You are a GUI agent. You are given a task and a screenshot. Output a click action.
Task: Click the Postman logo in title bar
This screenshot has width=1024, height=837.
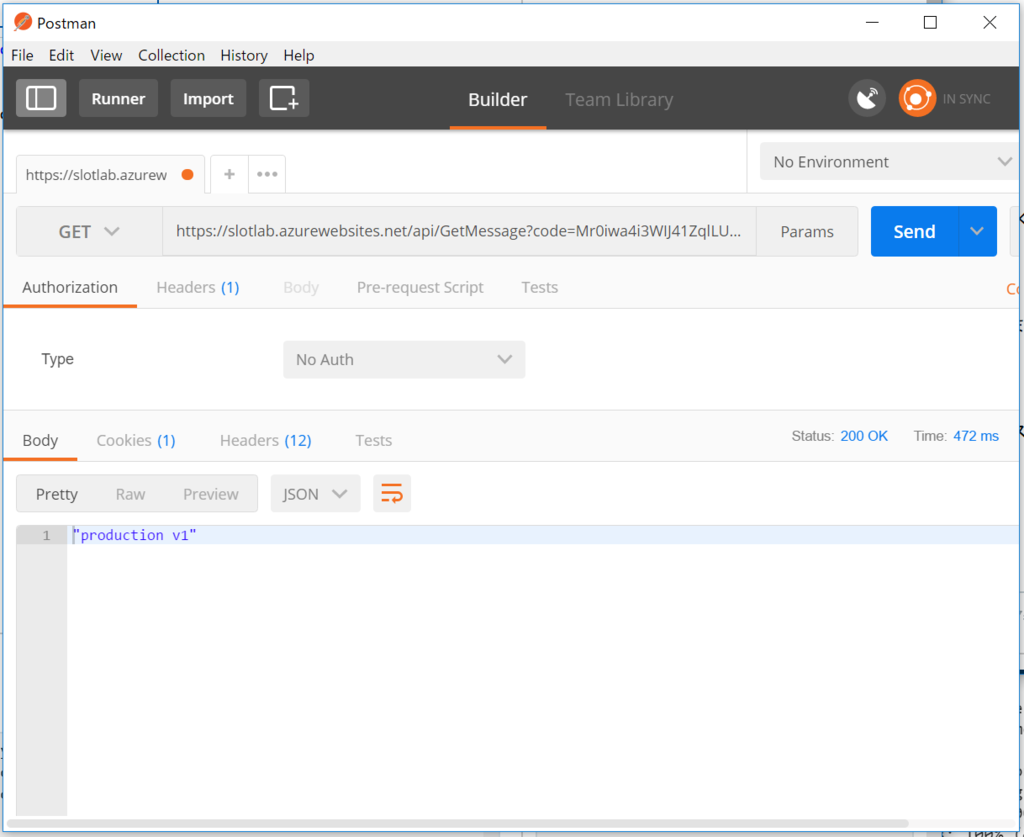23,22
